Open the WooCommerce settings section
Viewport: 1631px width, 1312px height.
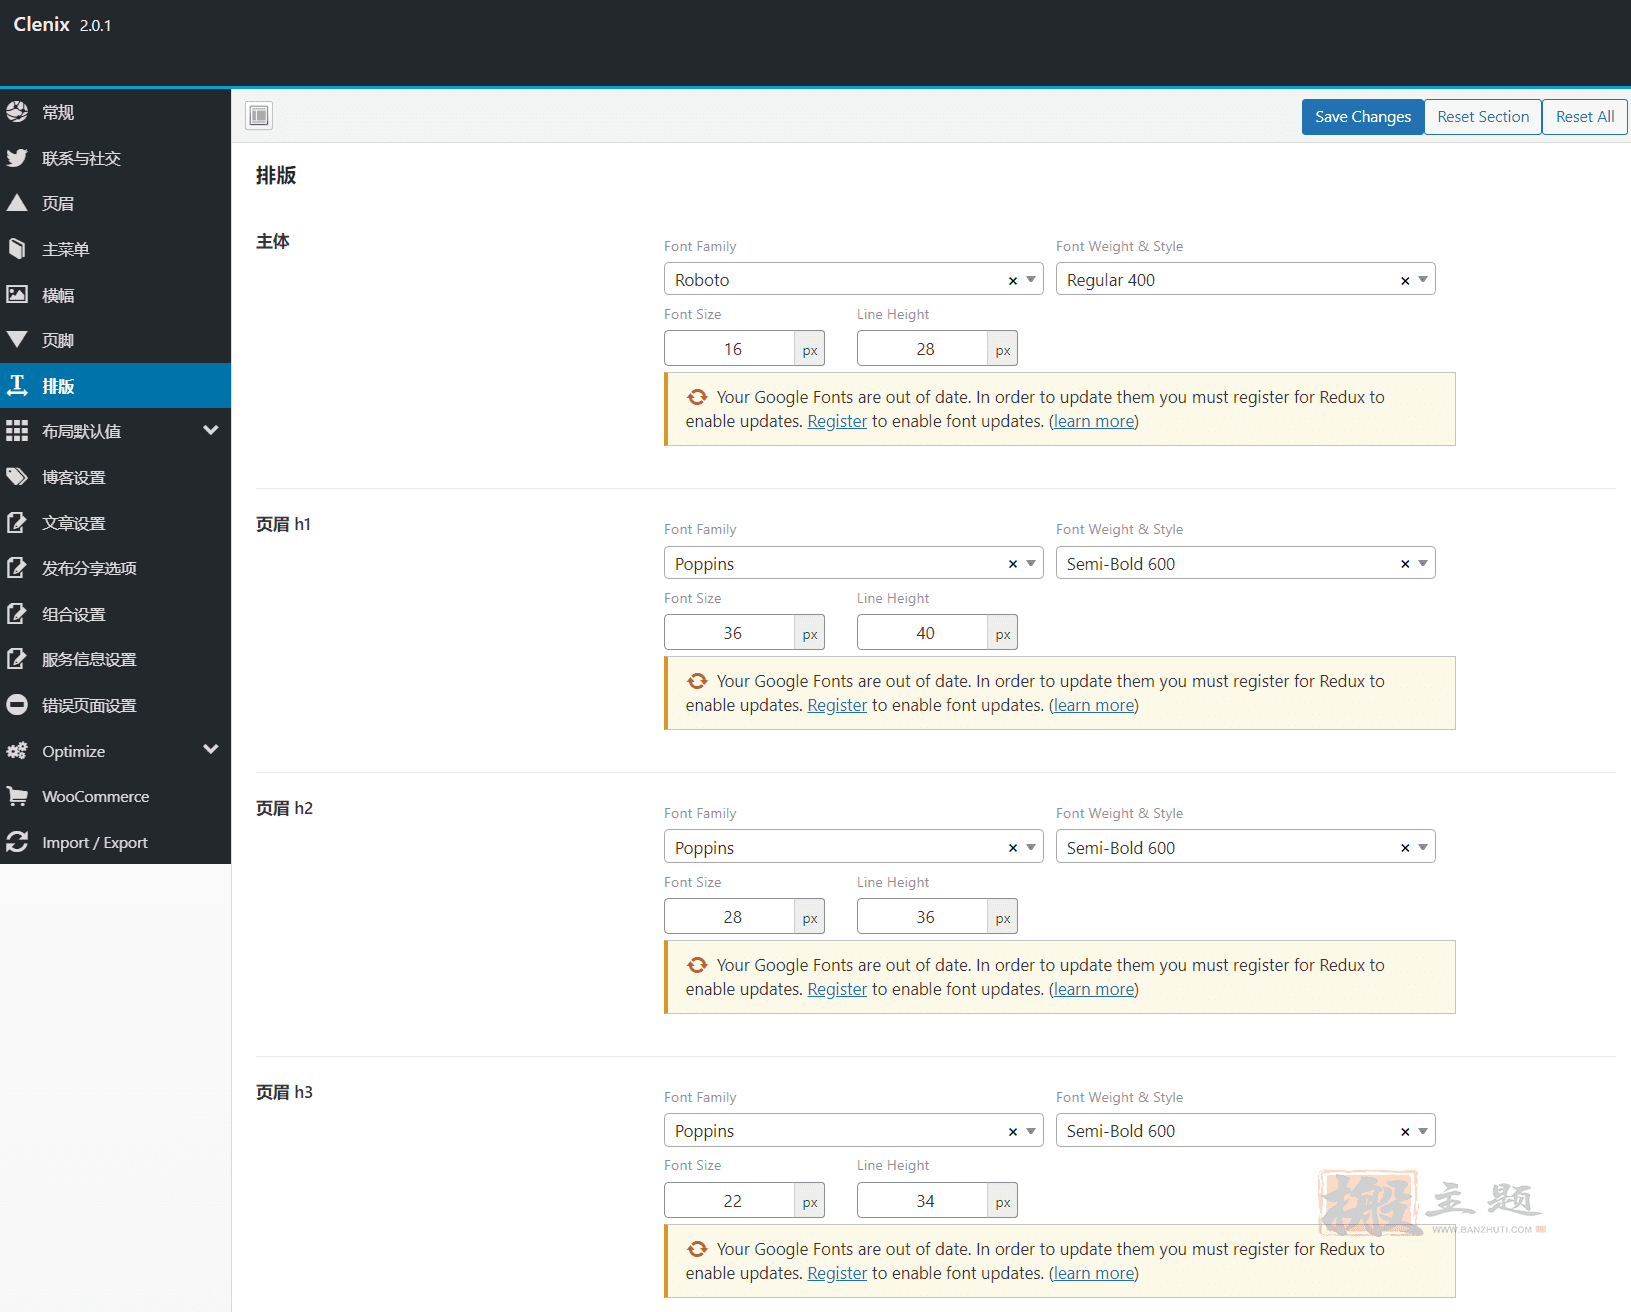click(115, 796)
